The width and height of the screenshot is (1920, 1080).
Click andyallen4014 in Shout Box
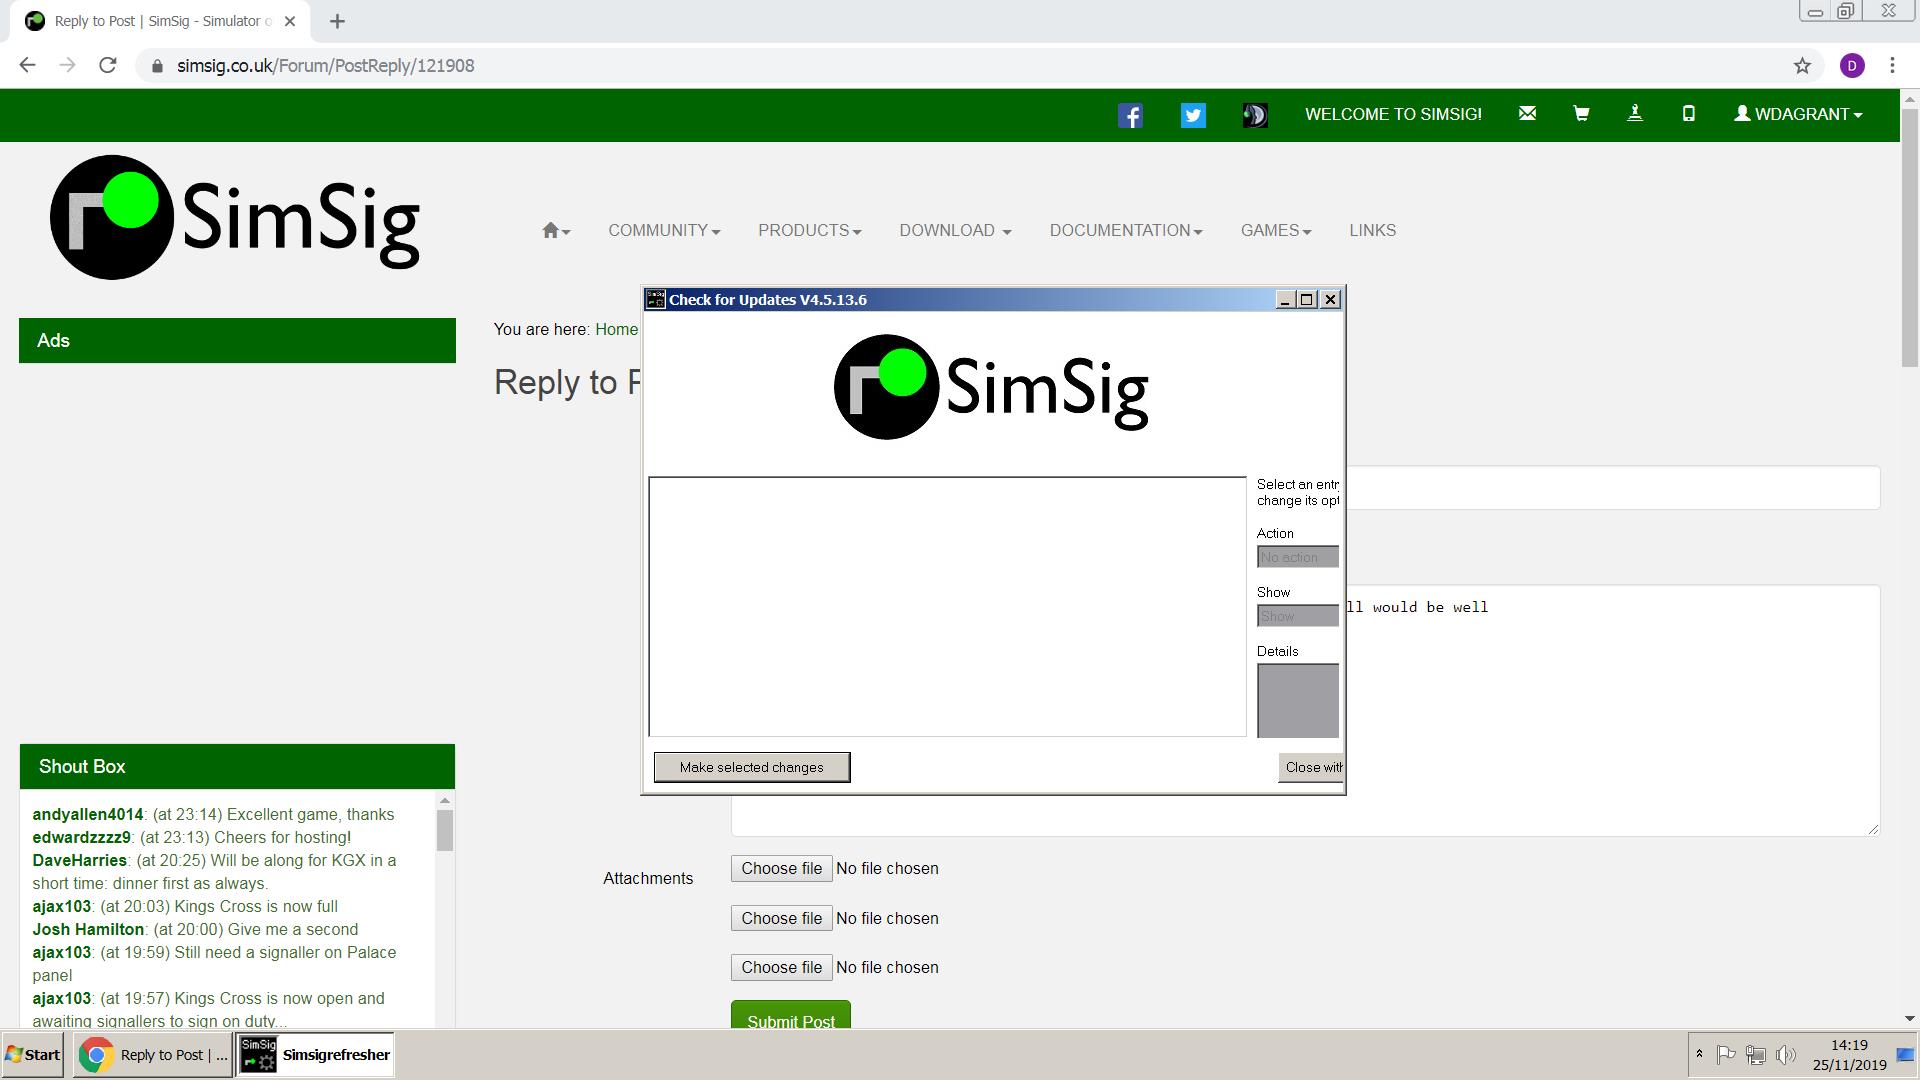[x=88, y=815]
